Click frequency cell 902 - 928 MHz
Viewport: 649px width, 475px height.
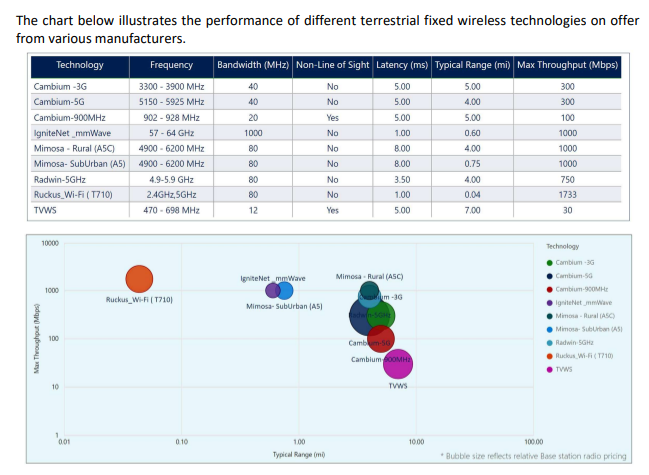click(x=171, y=118)
